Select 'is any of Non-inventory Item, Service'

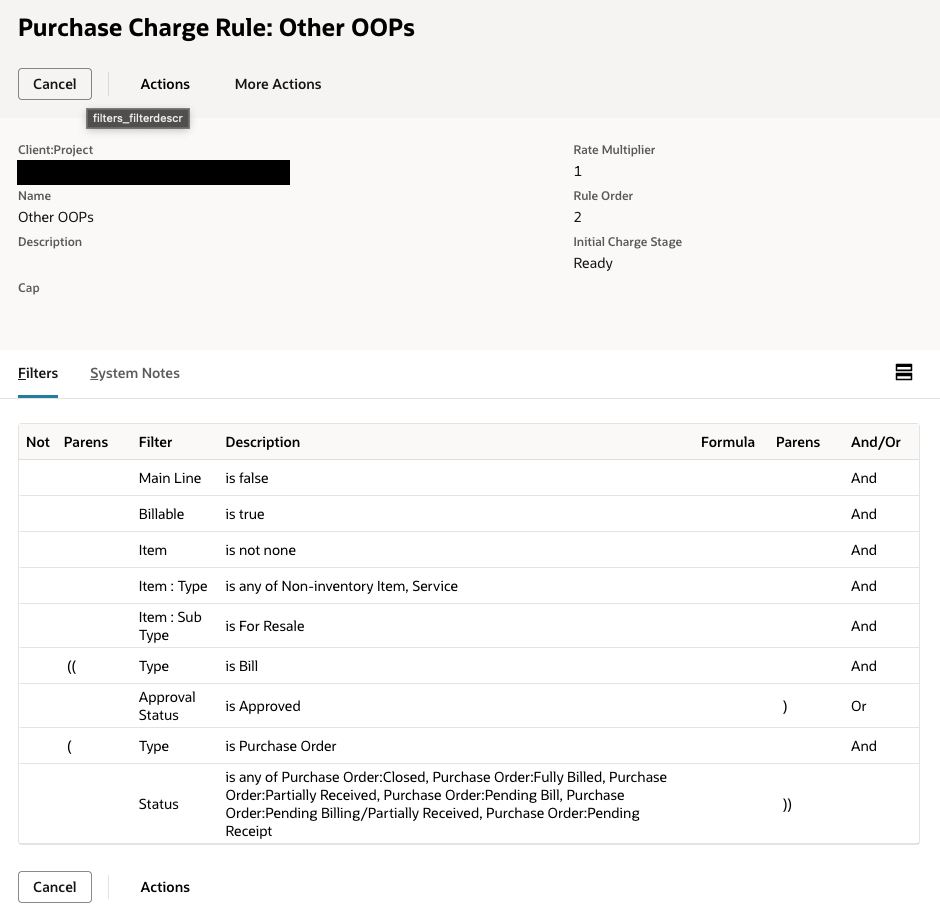[x=341, y=586]
